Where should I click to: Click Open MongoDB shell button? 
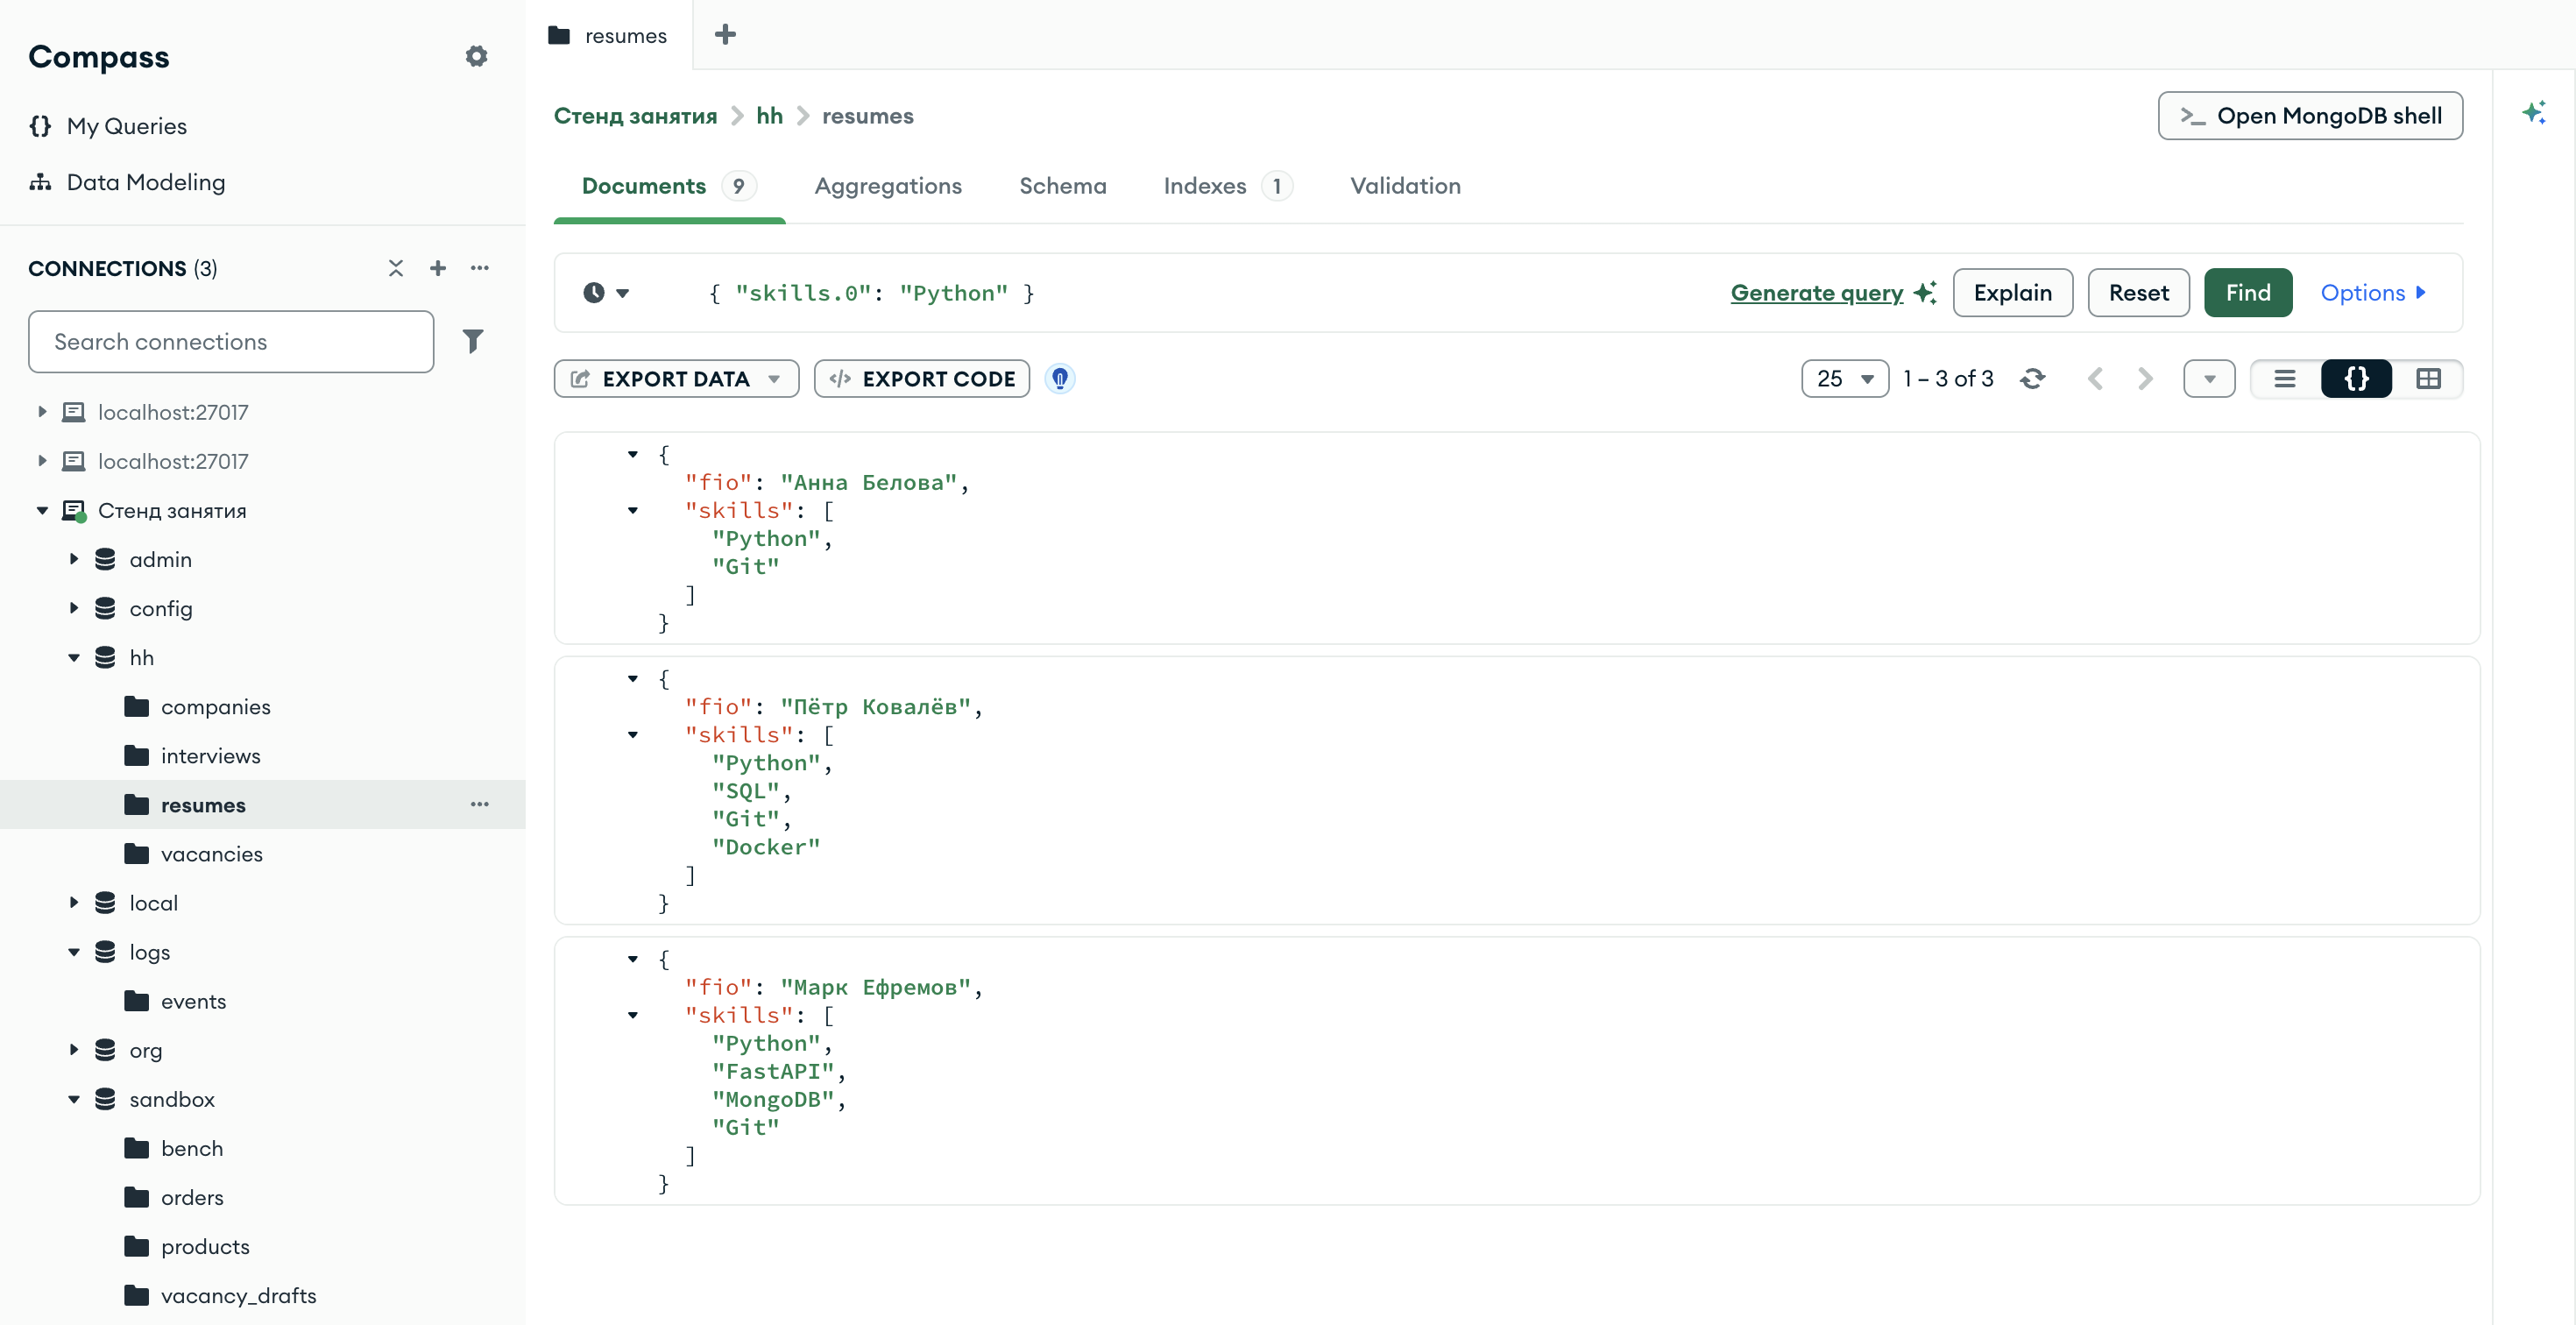pyautogui.click(x=2310, y=116)
